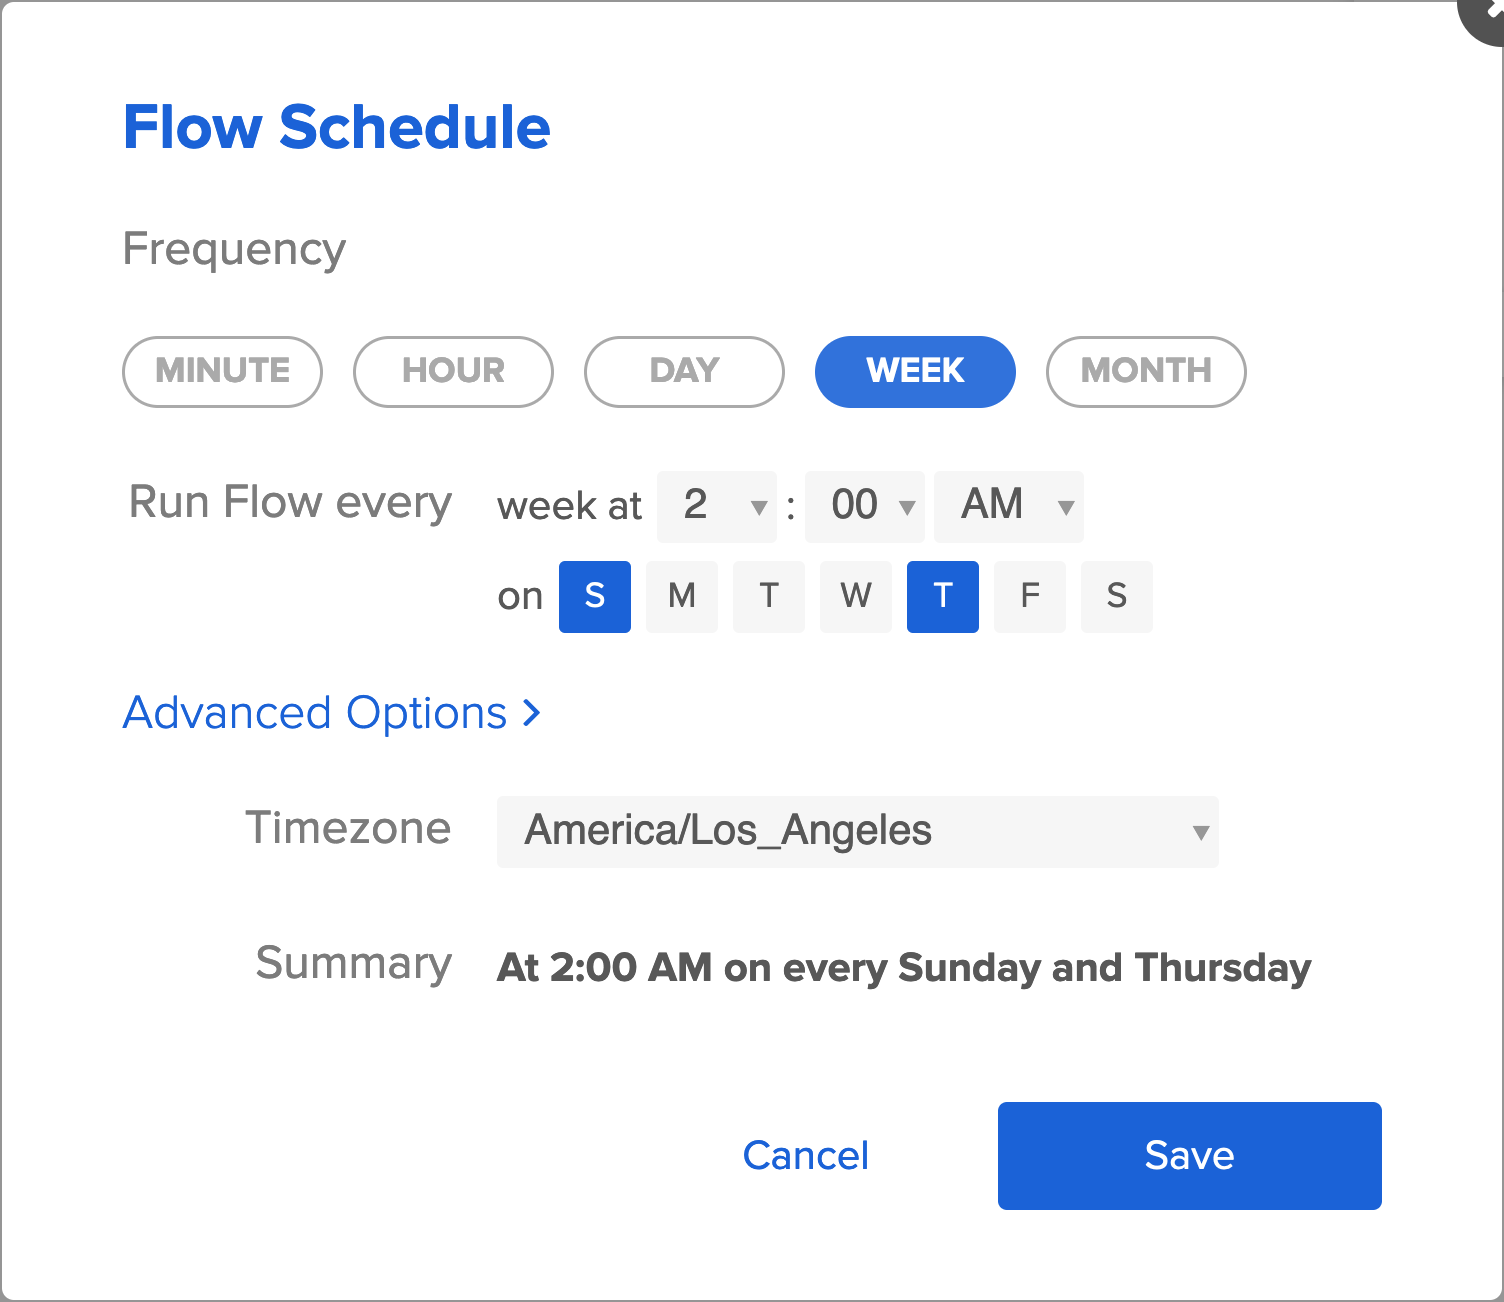Deselect Thursday day toggle

pos(943,597)
